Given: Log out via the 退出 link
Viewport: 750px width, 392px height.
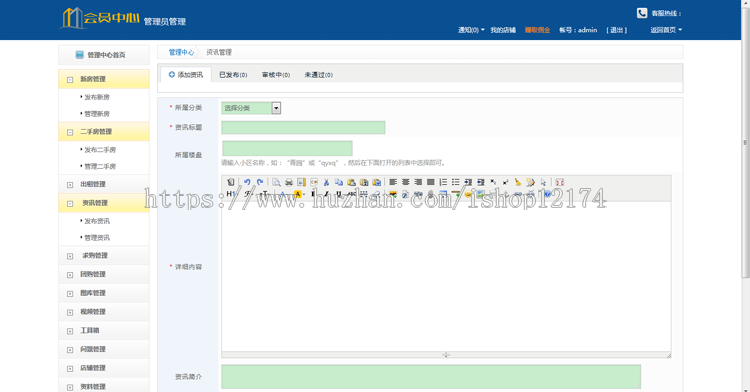Looking at the screenshot, I should [617, 30].
